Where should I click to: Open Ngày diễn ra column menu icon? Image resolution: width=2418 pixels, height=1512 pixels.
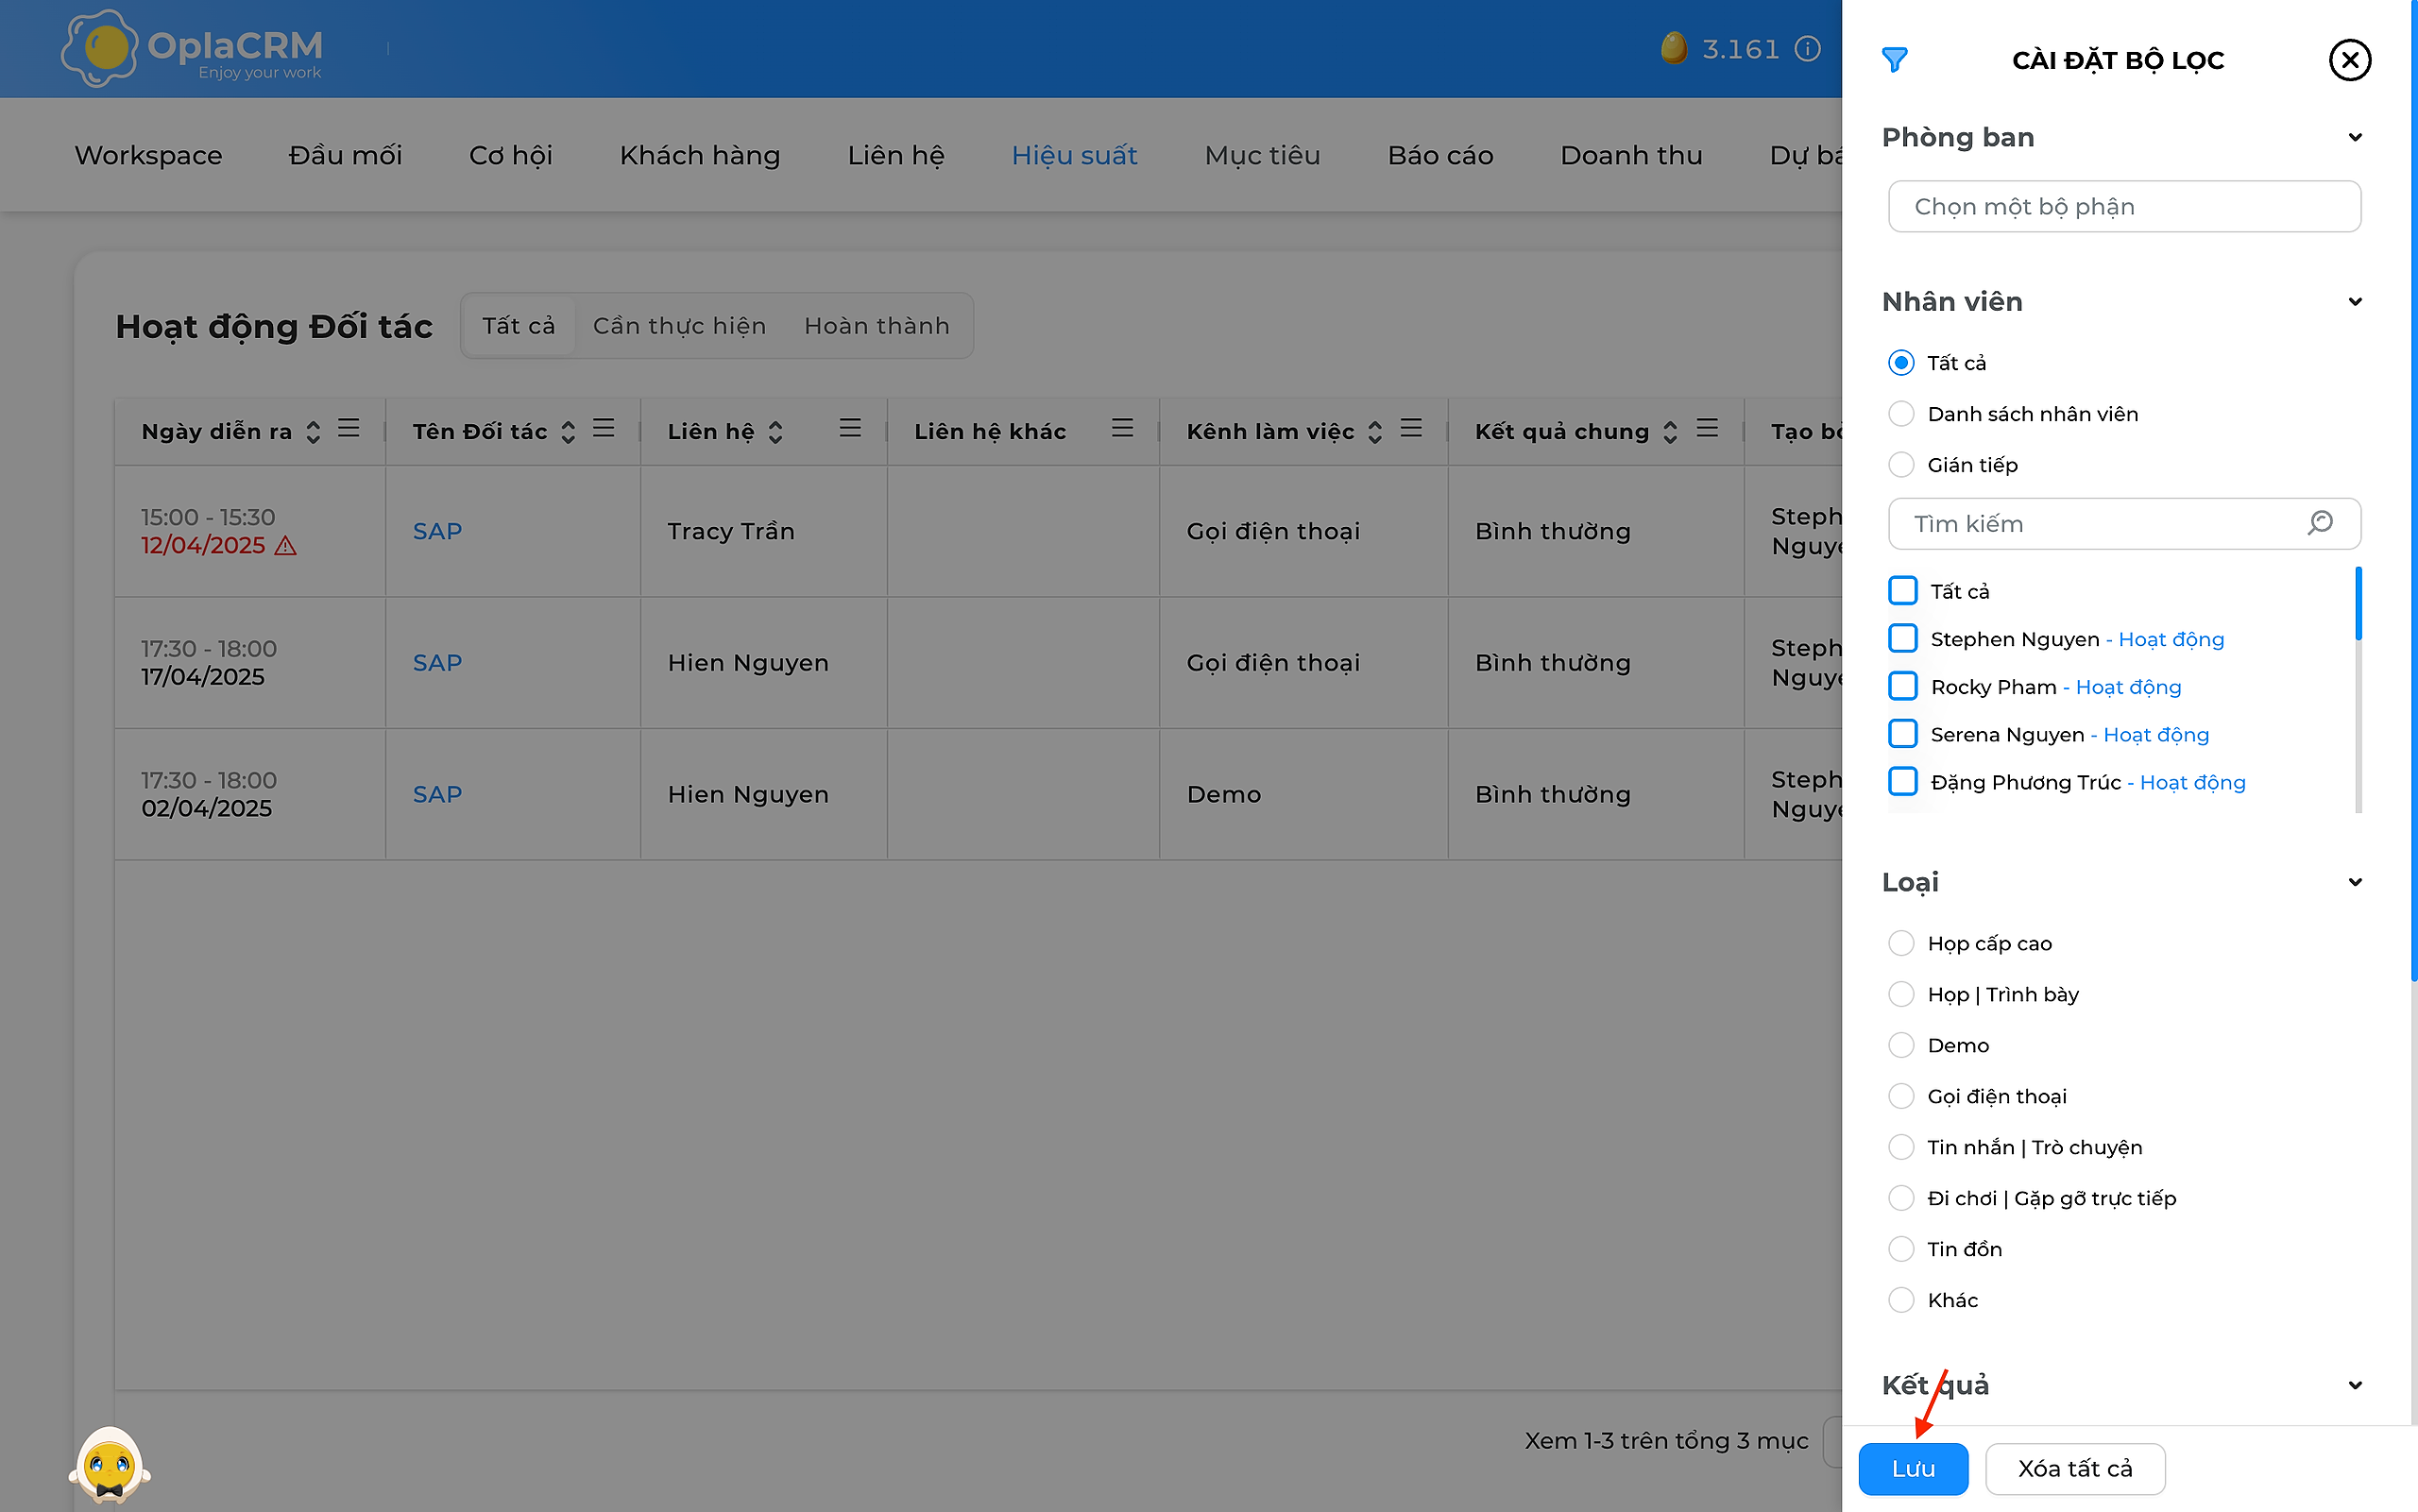[348, 429]
